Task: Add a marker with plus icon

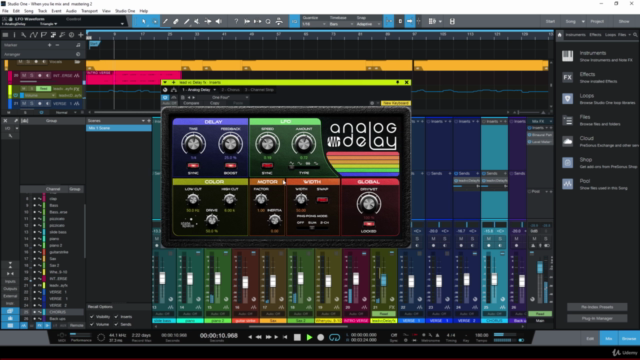Action: click(x=50, y=45)
